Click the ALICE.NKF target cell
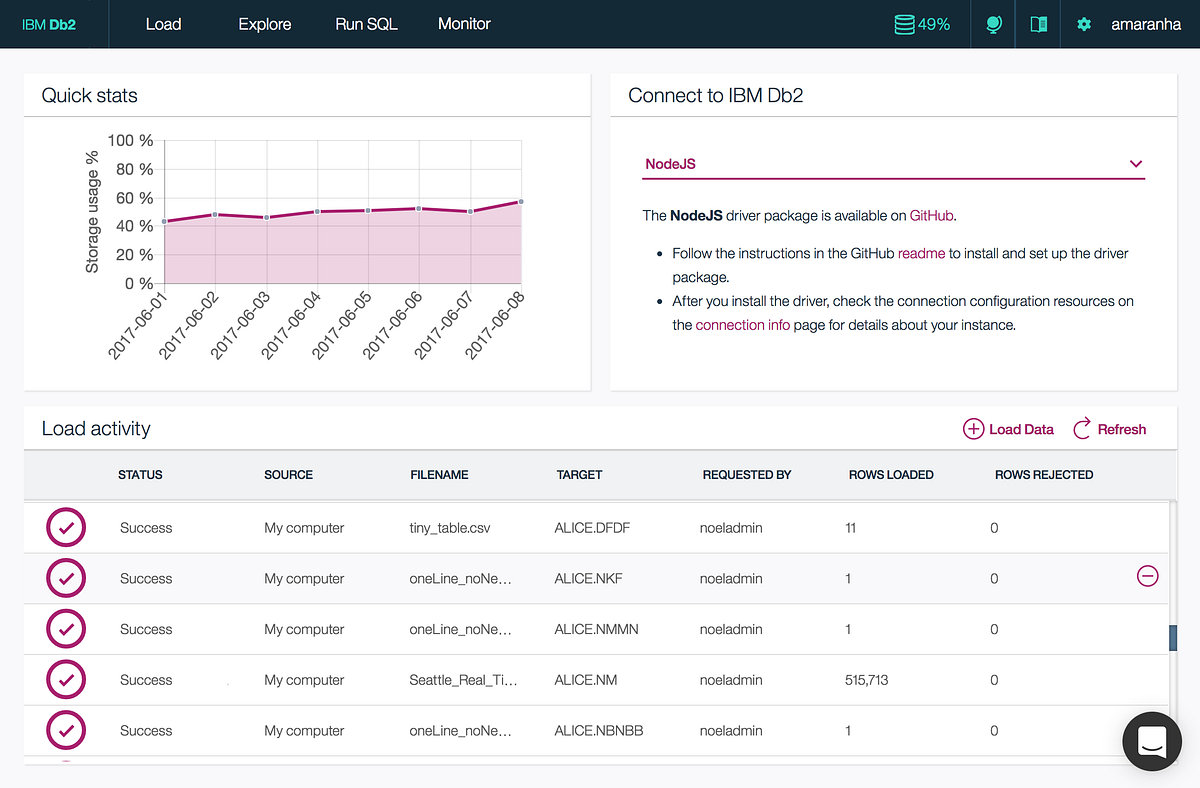Screen dimensions: 1200x788 click(588, 579)
